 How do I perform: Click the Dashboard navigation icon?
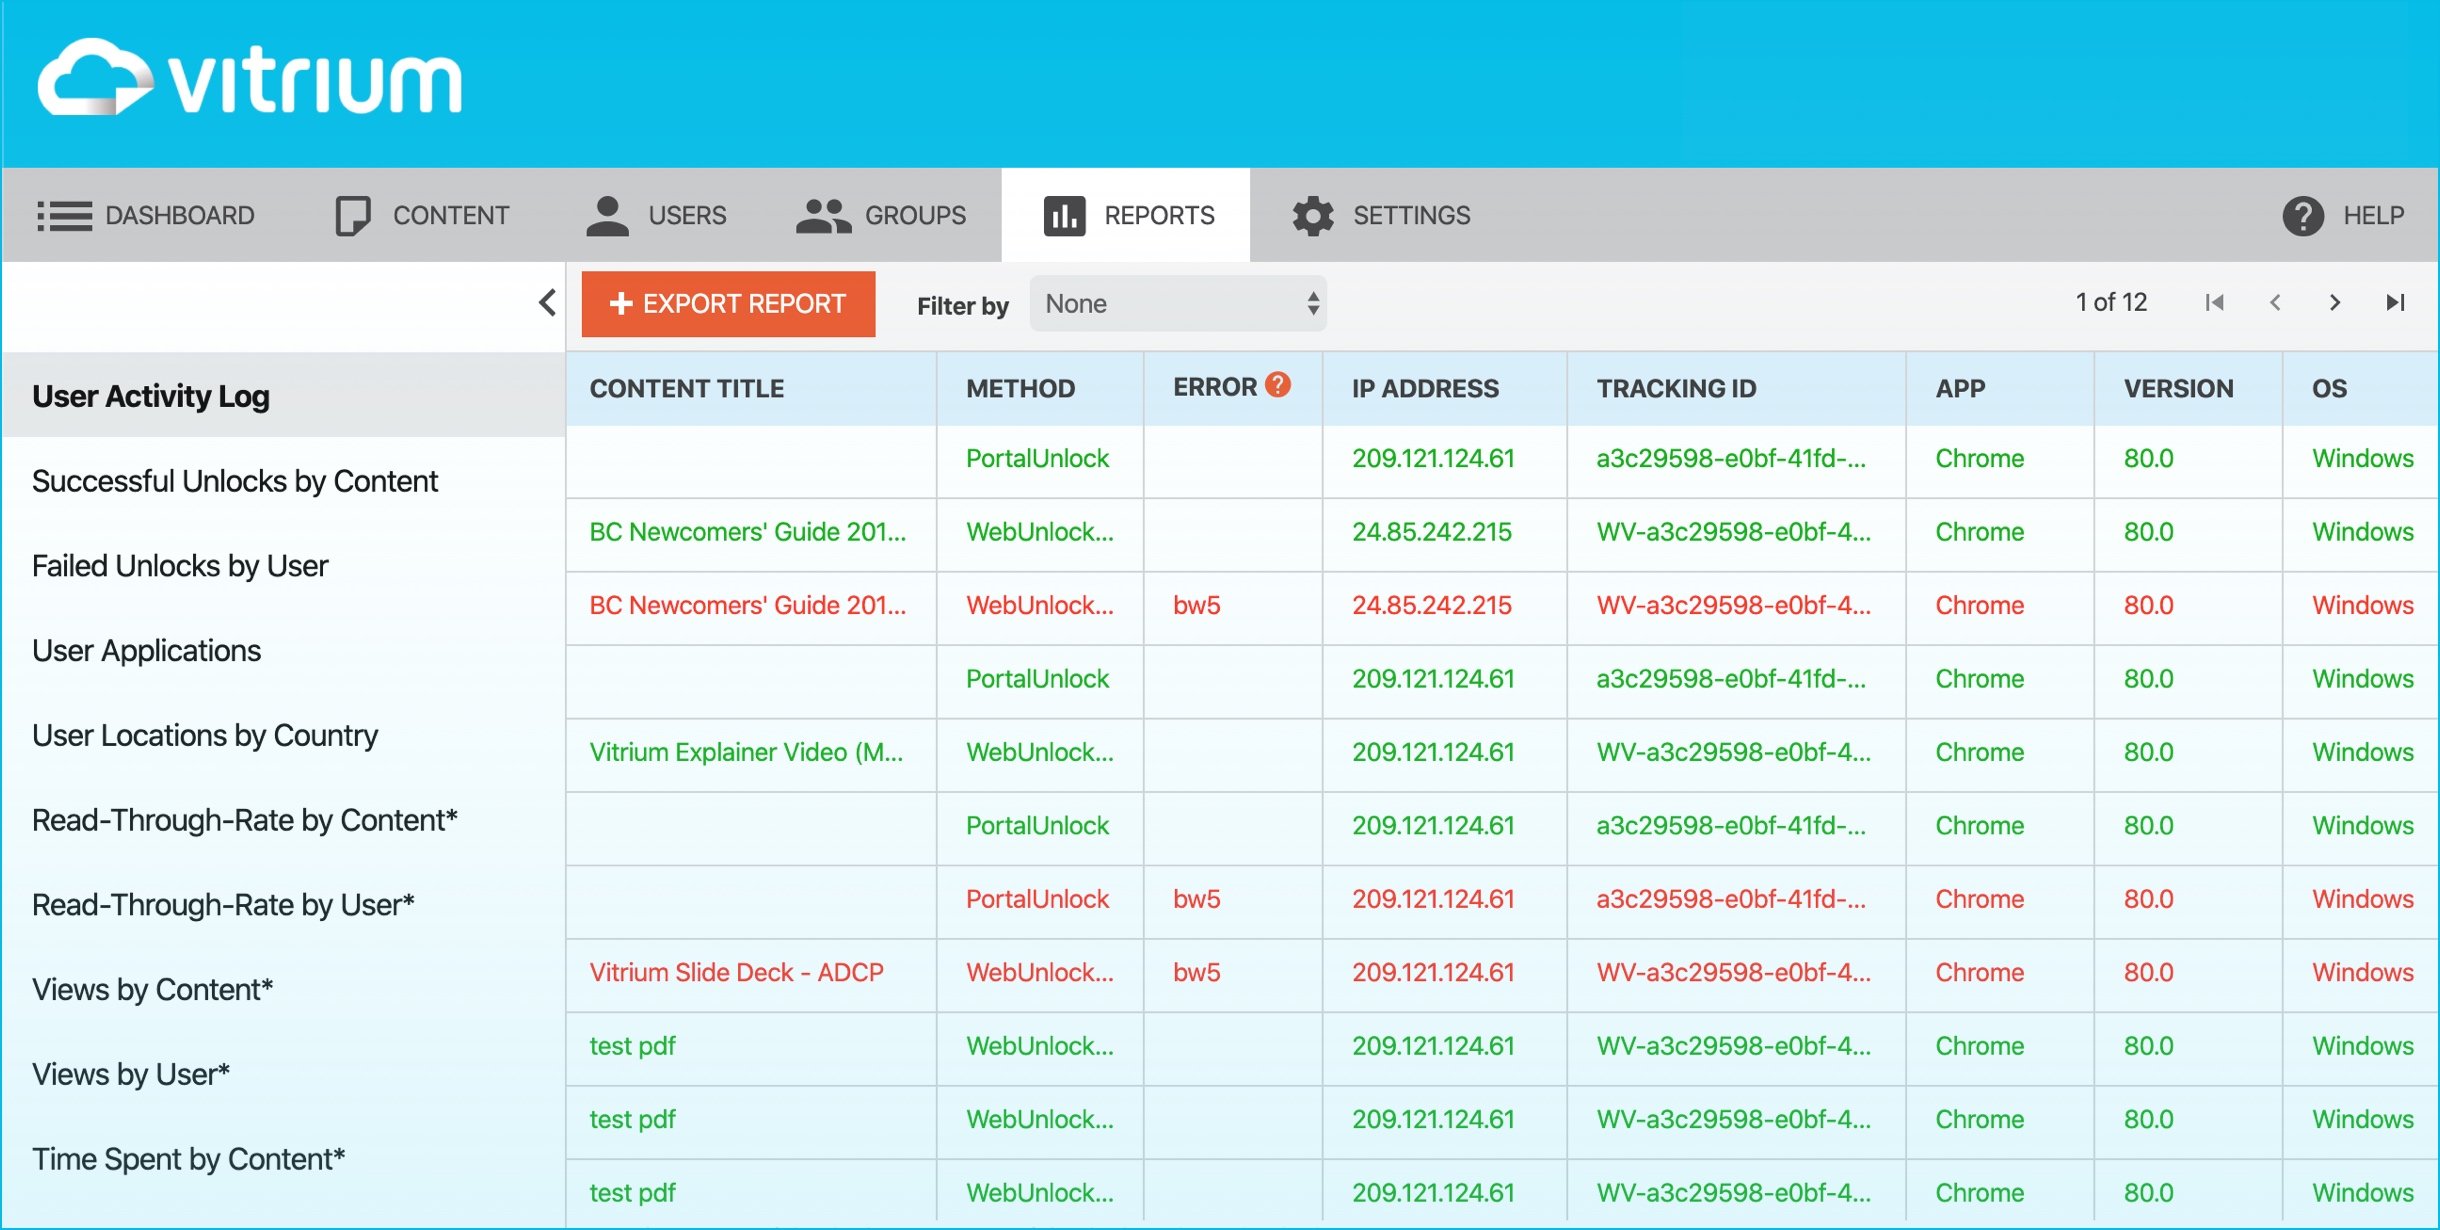(x=66, y=215)
